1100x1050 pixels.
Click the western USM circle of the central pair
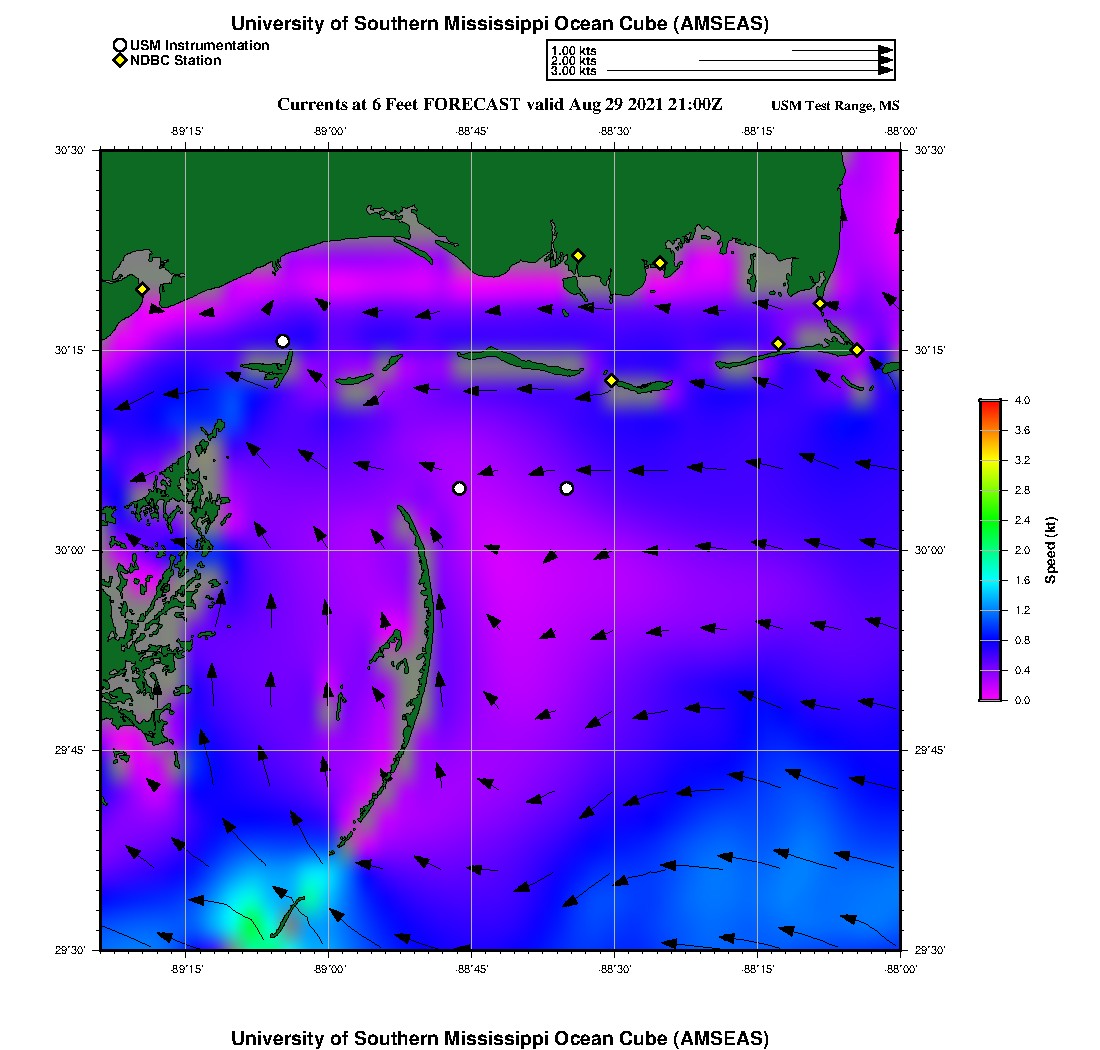pos(459,488)
